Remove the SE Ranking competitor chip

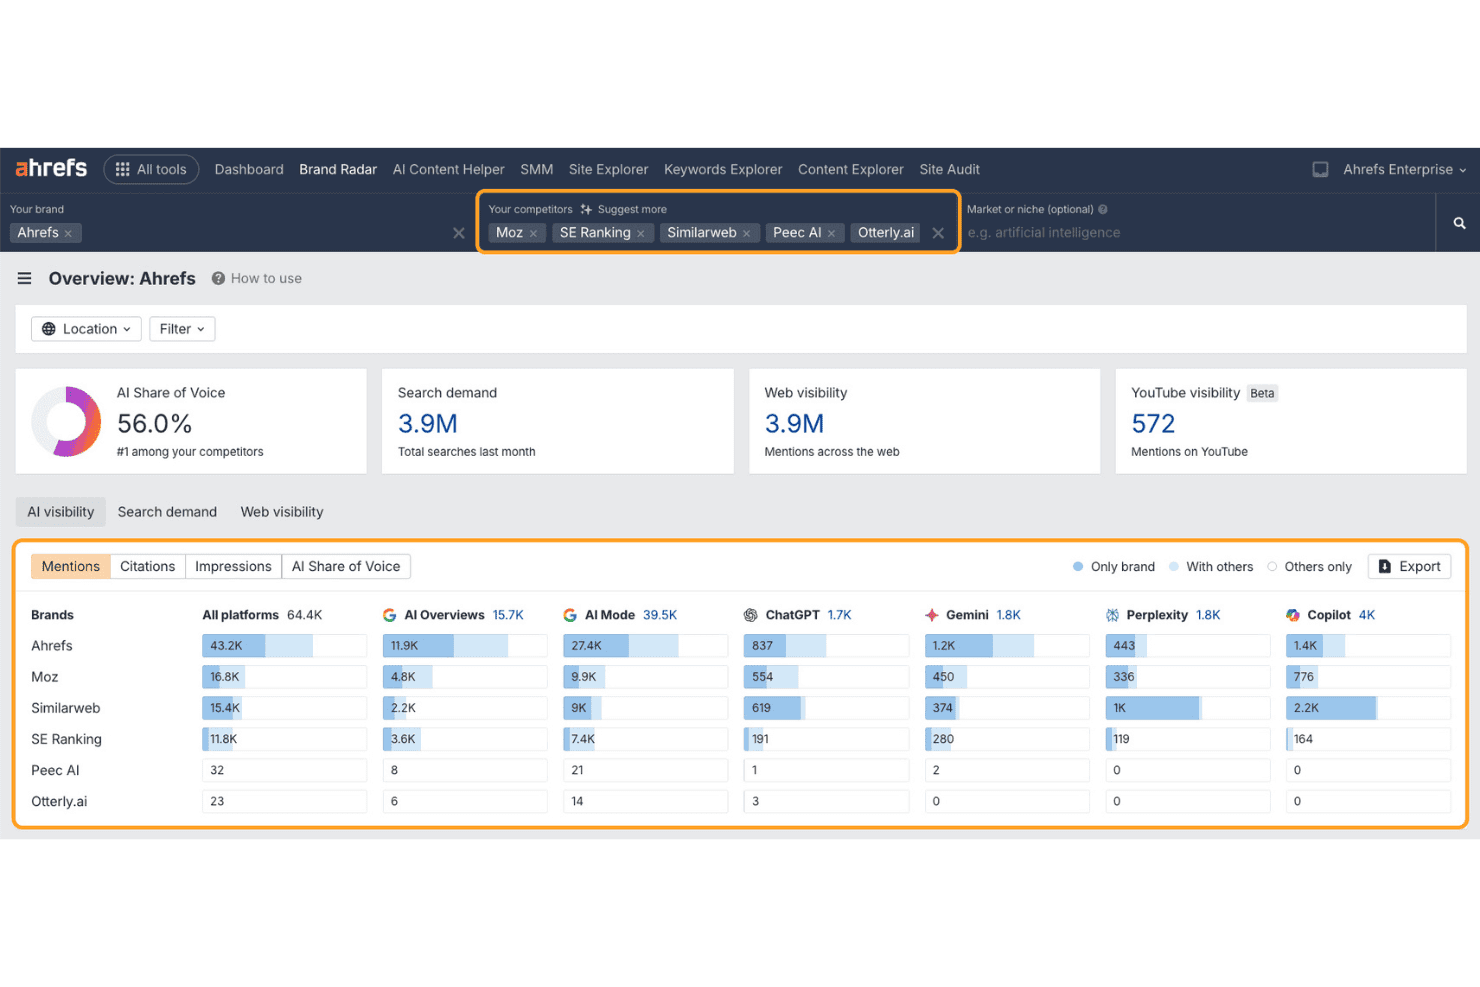[x=640, y=233]
